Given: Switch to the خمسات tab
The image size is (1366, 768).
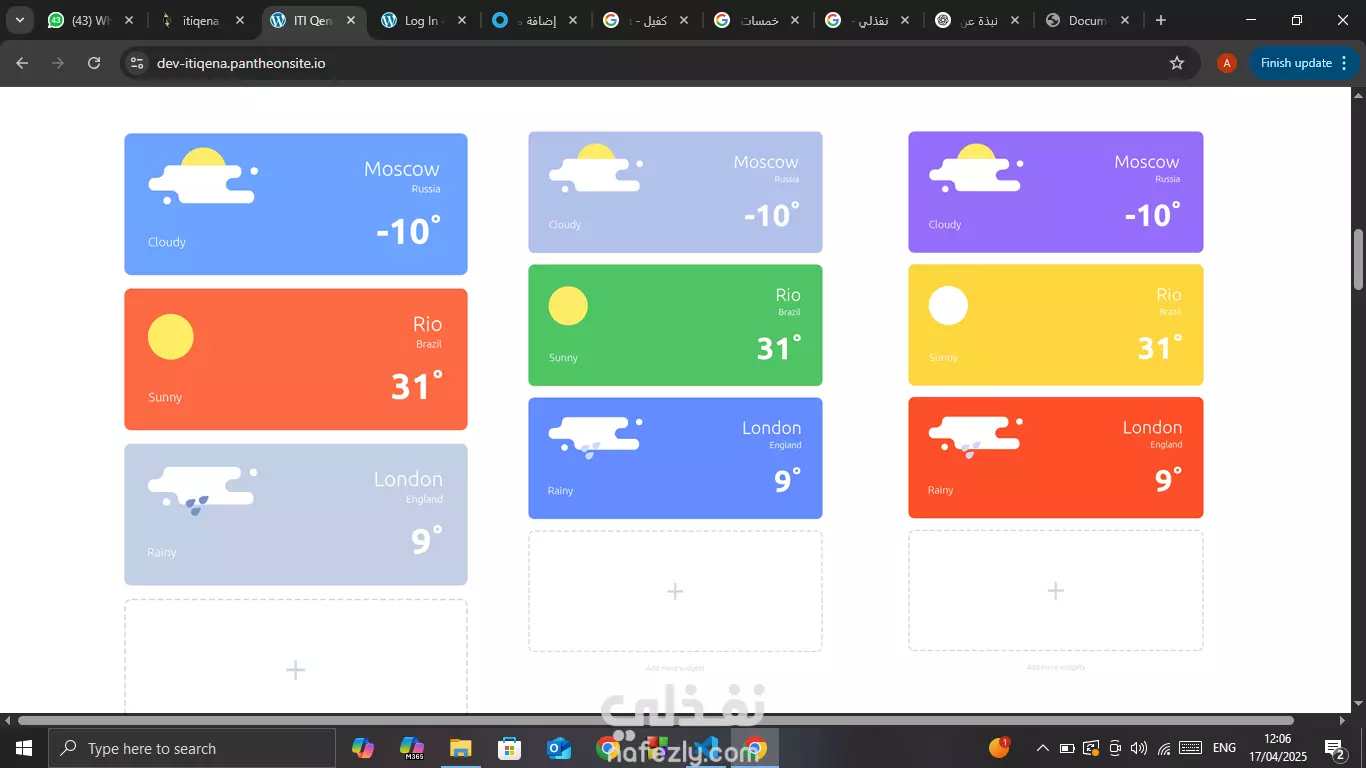Looking at the screenshot, I should point(757,20).
